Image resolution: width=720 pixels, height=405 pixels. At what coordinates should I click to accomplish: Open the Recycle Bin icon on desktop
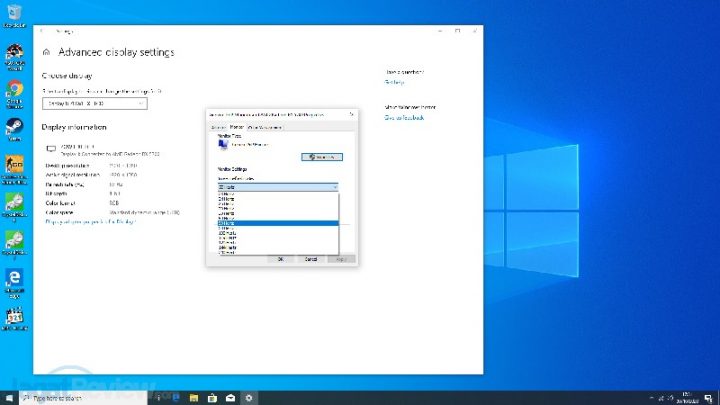coord(15,20)
